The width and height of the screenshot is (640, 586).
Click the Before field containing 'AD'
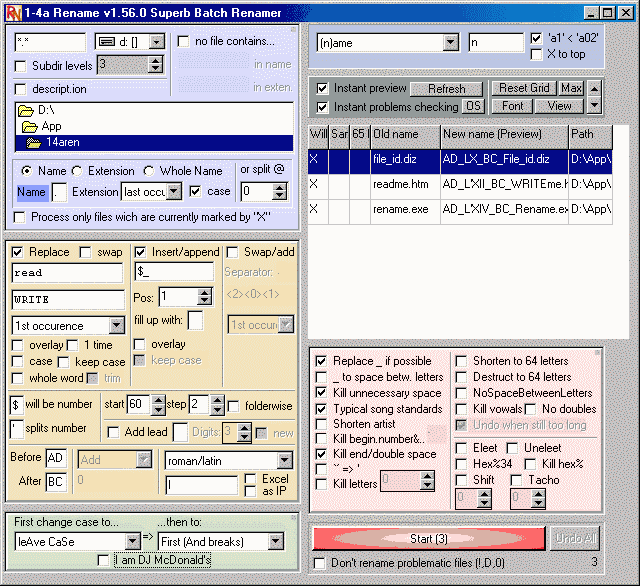(x=56, y=458)
